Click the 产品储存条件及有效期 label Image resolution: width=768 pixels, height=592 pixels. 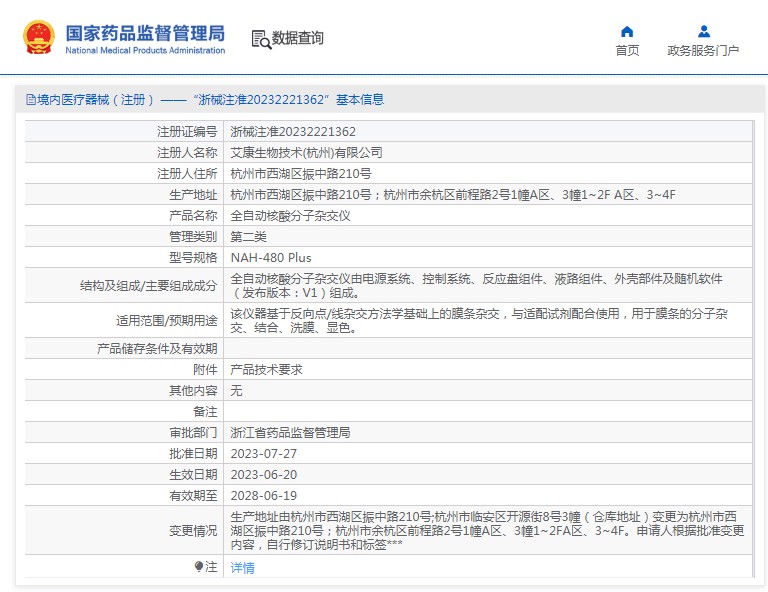(157, 349)
